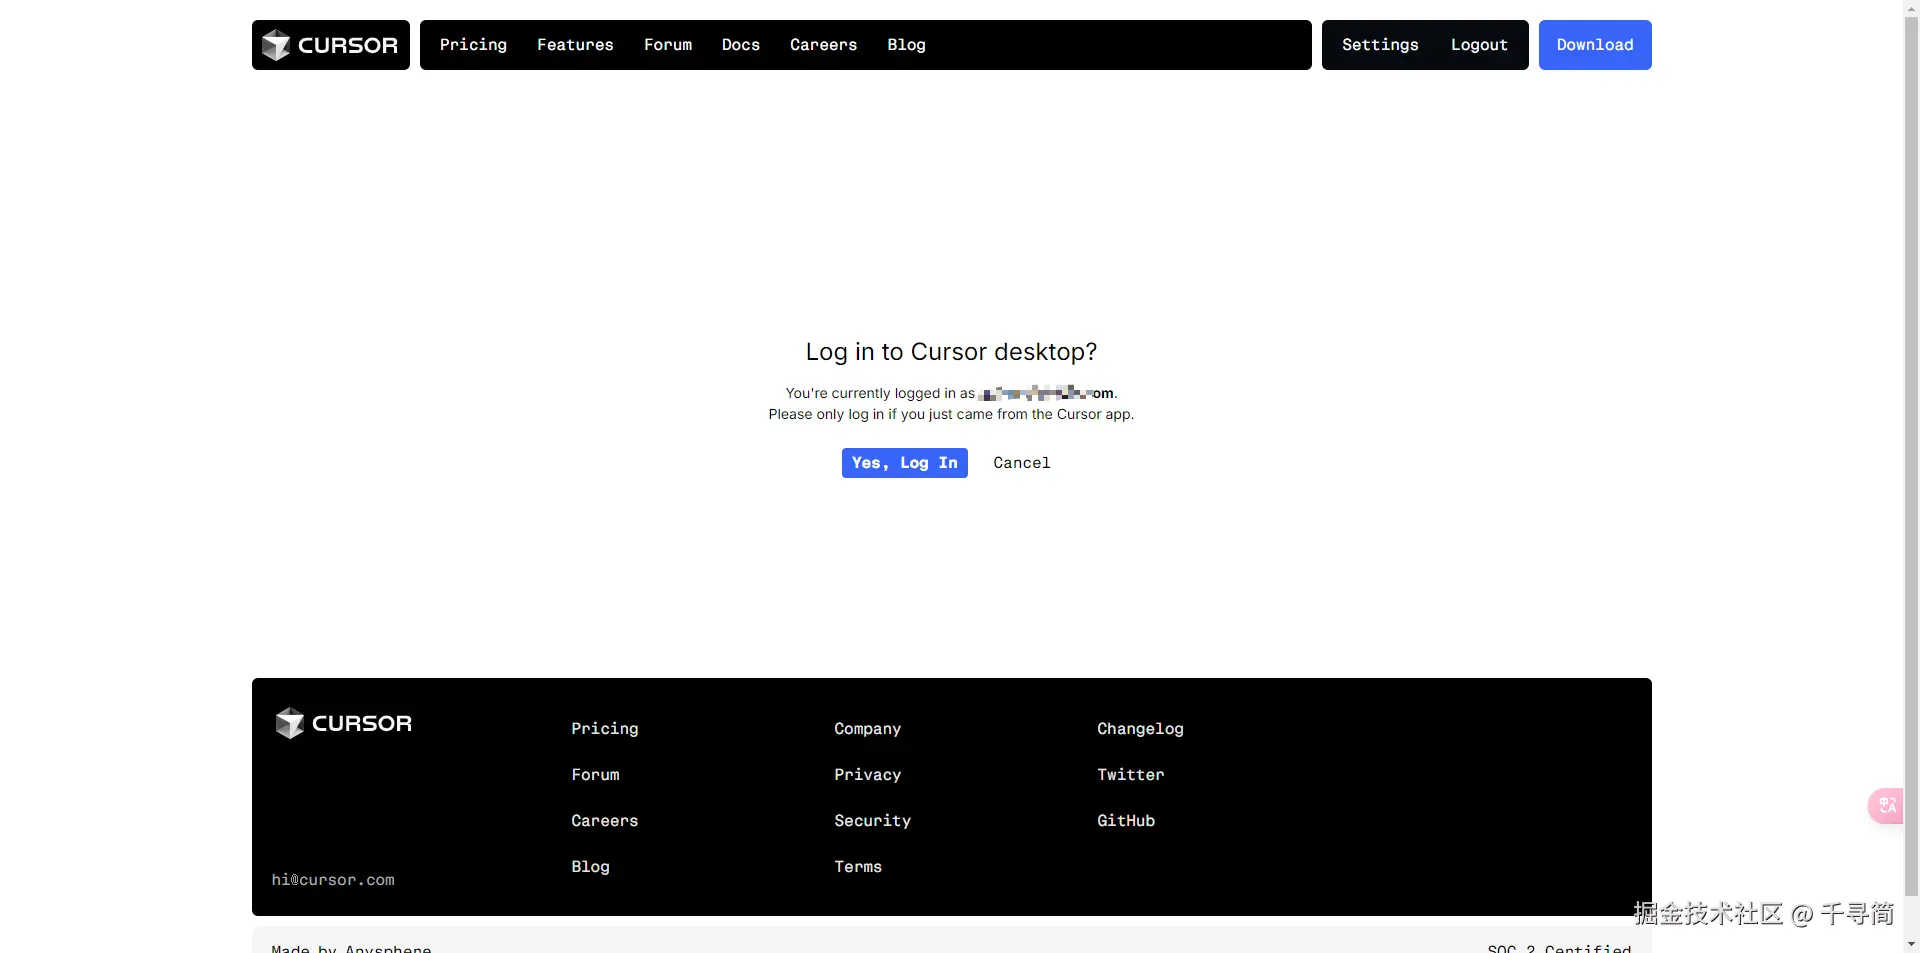Open the Privacy footer link
The height and width of the screenshot is (953, 1920).
(868, 775)
